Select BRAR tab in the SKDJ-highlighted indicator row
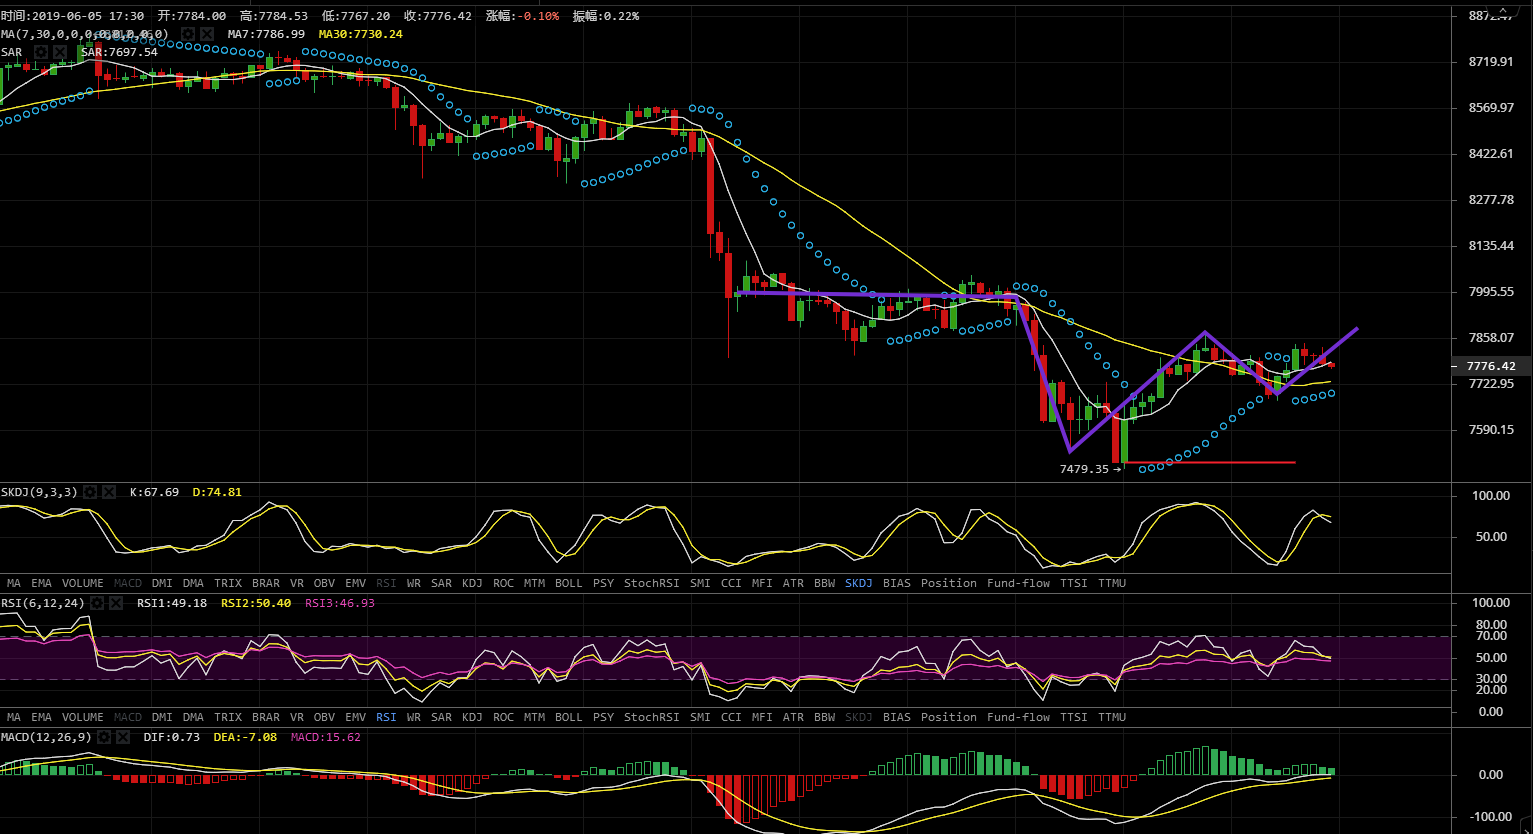The width and height of the screenshot is (1533, 834). tap(266, 583)
